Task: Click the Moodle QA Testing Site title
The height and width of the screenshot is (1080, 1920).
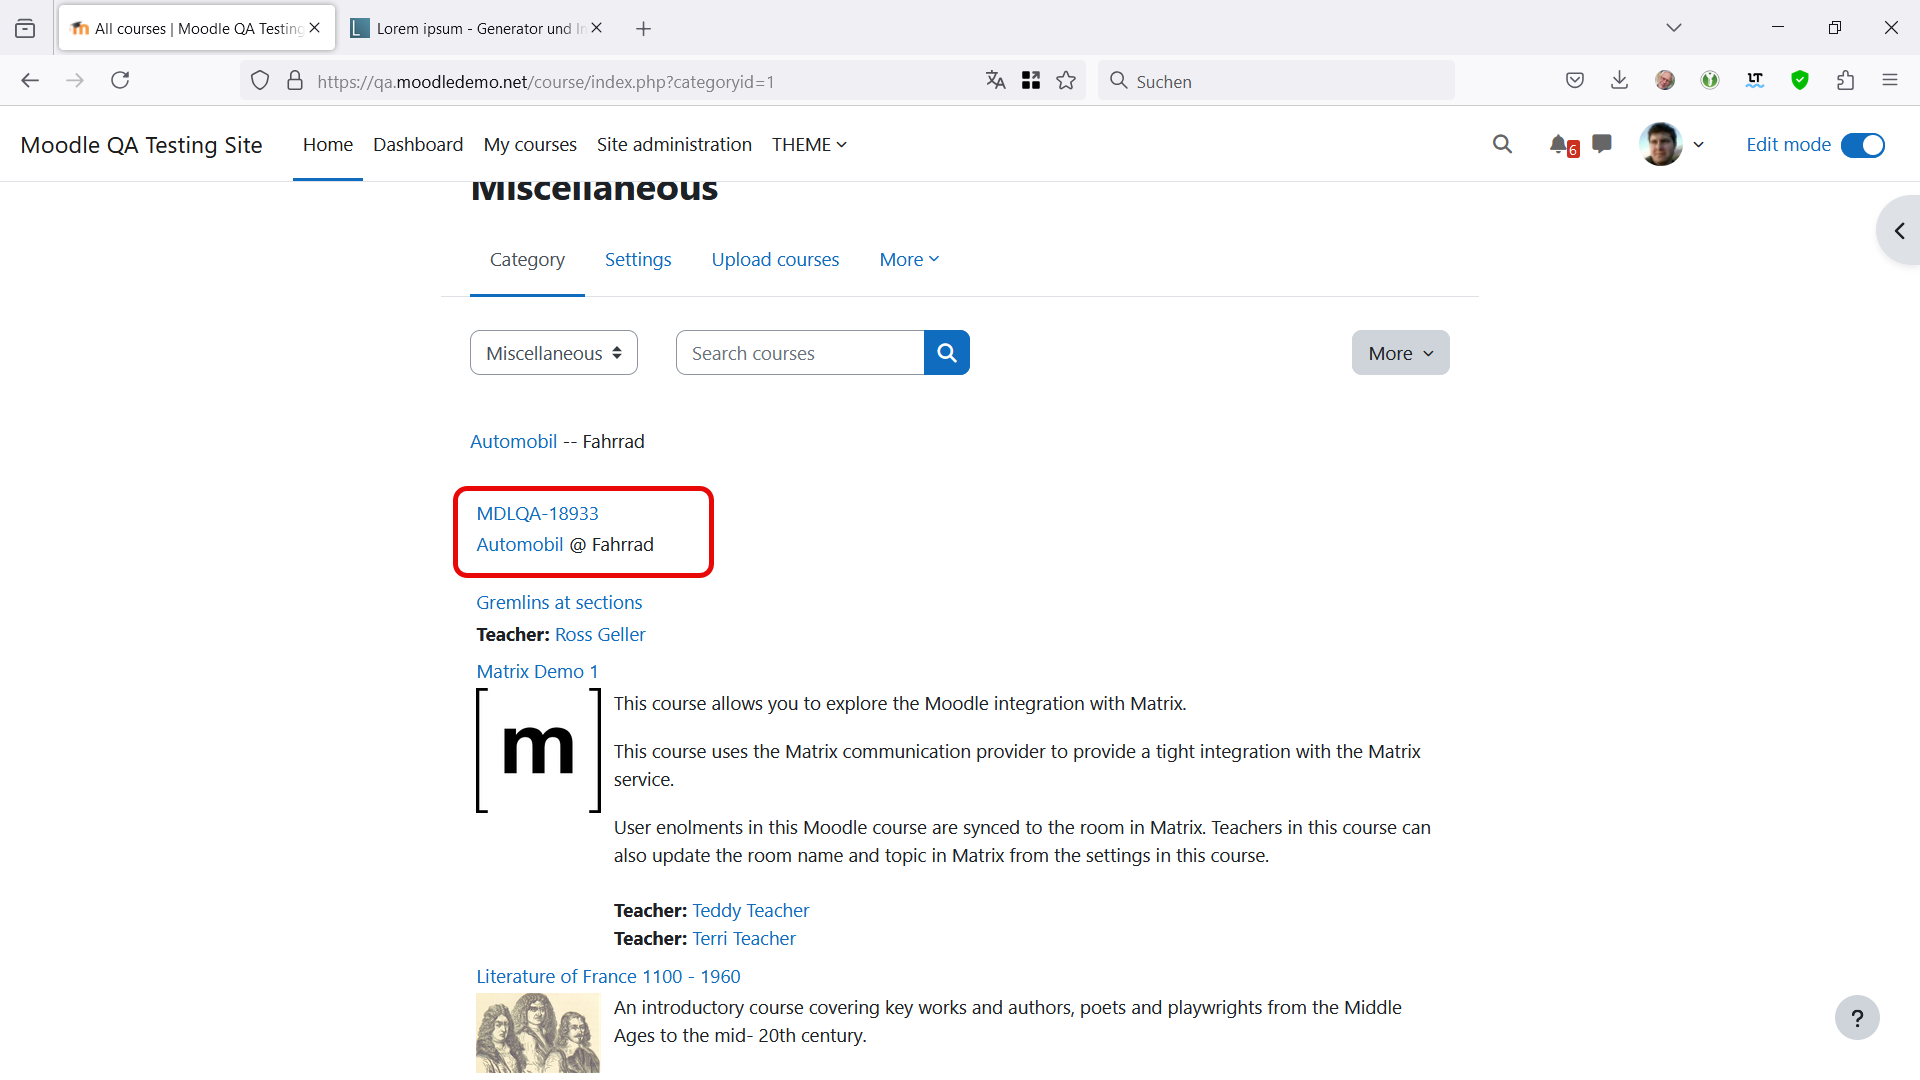Action: coord(141,145)
